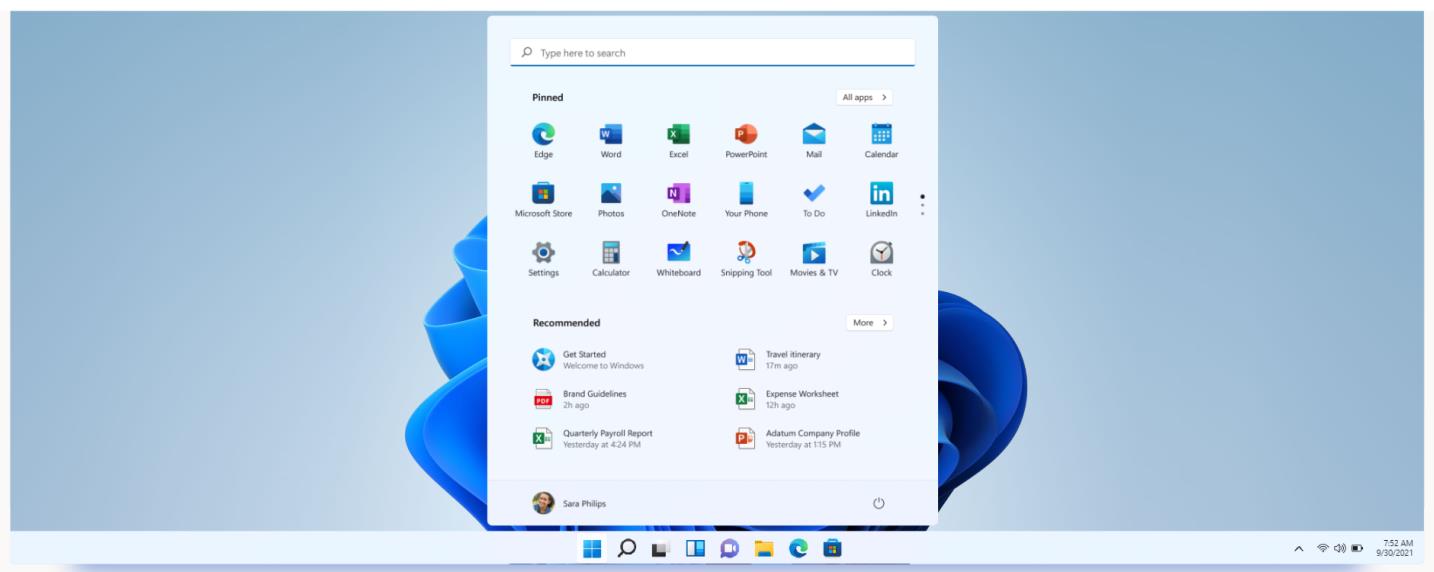This screenshot has width=1434, height=572.
Task: Open the Calendar app
Action: pos(881,140)
